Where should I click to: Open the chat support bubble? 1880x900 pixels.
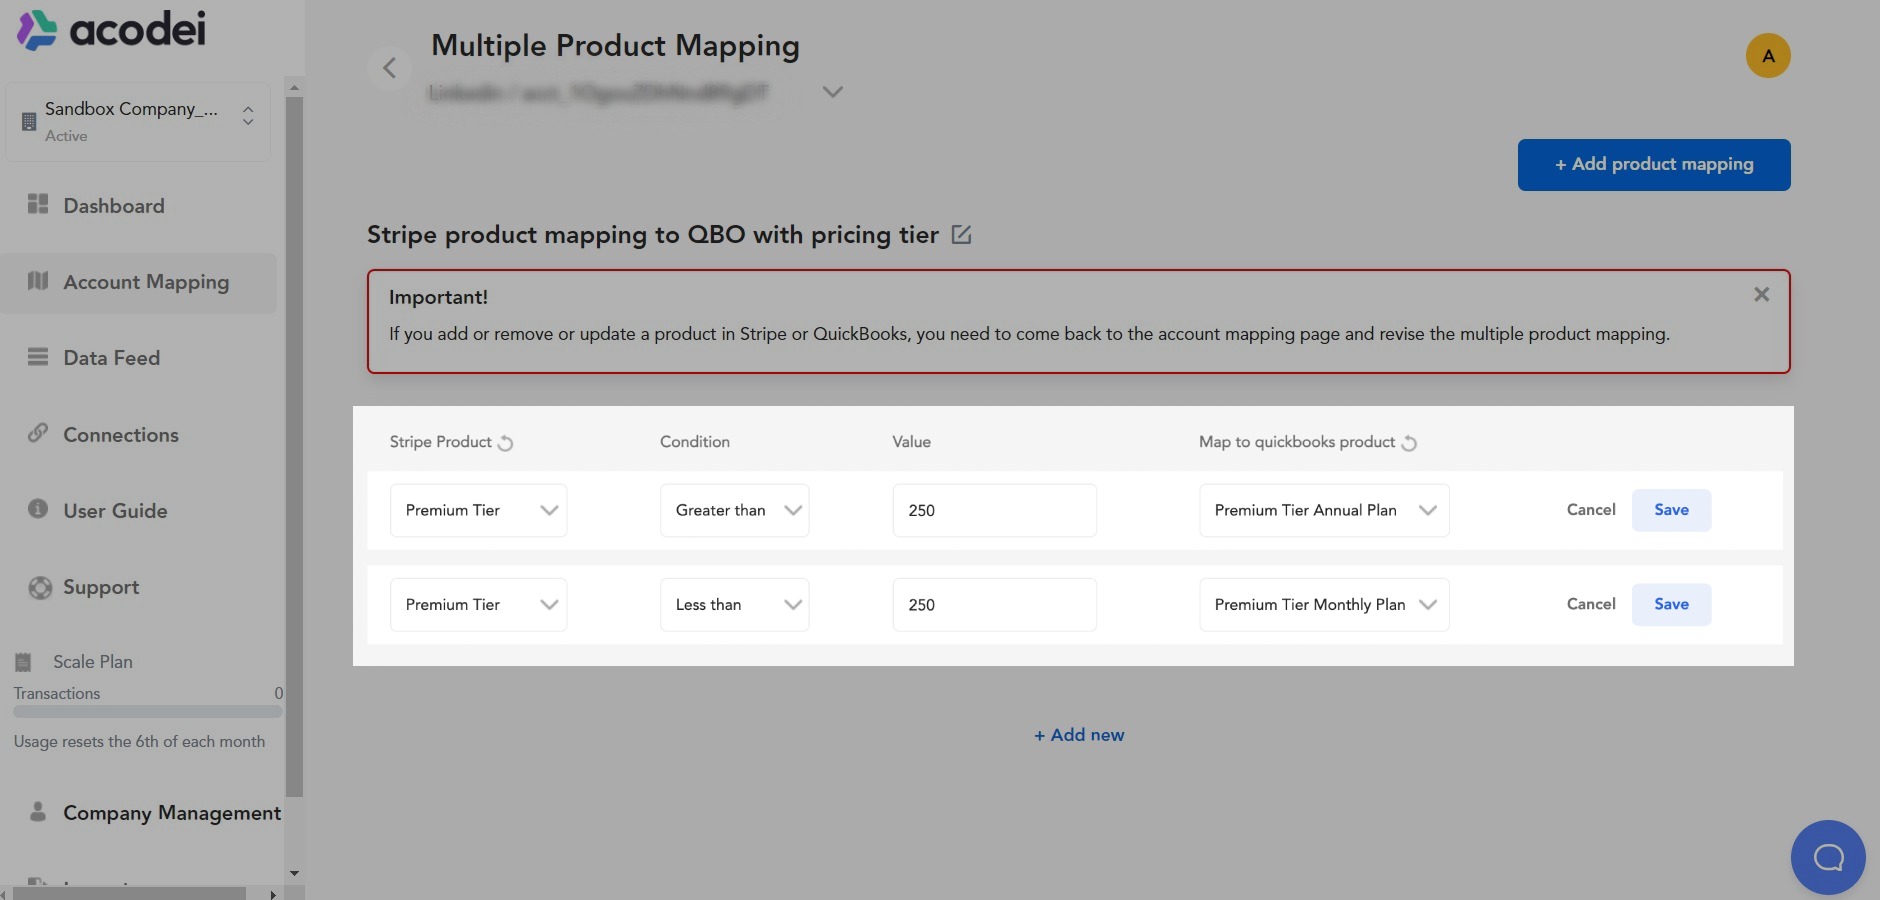(1828, 857)
